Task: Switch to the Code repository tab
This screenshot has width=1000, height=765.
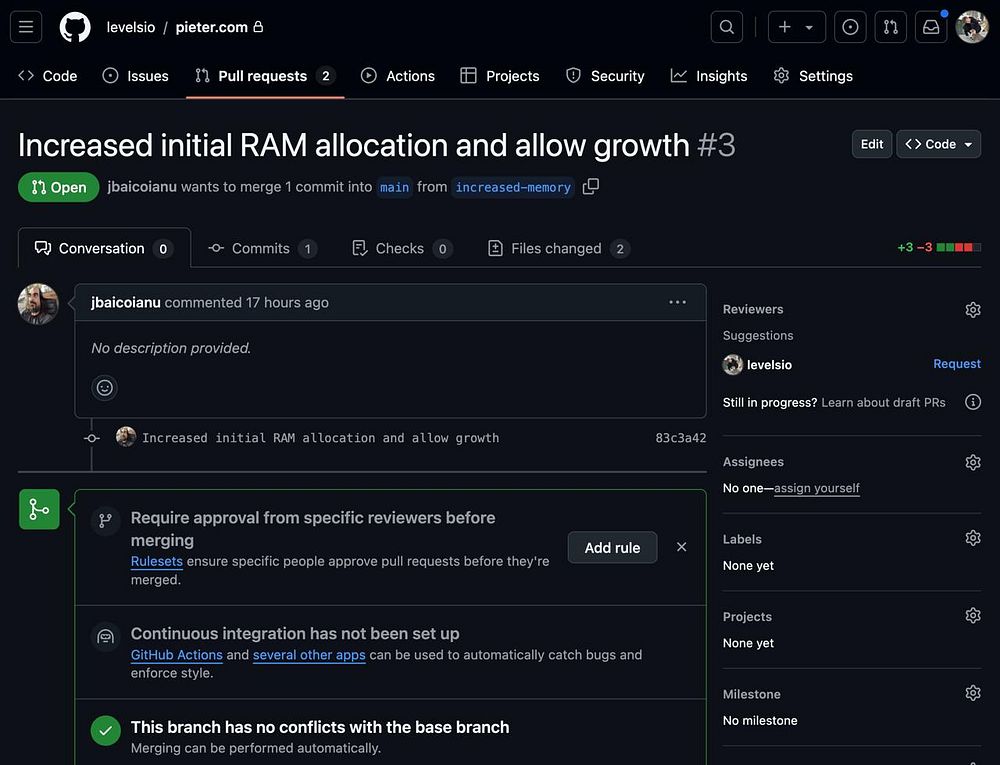Action: [x=48, y=76]
